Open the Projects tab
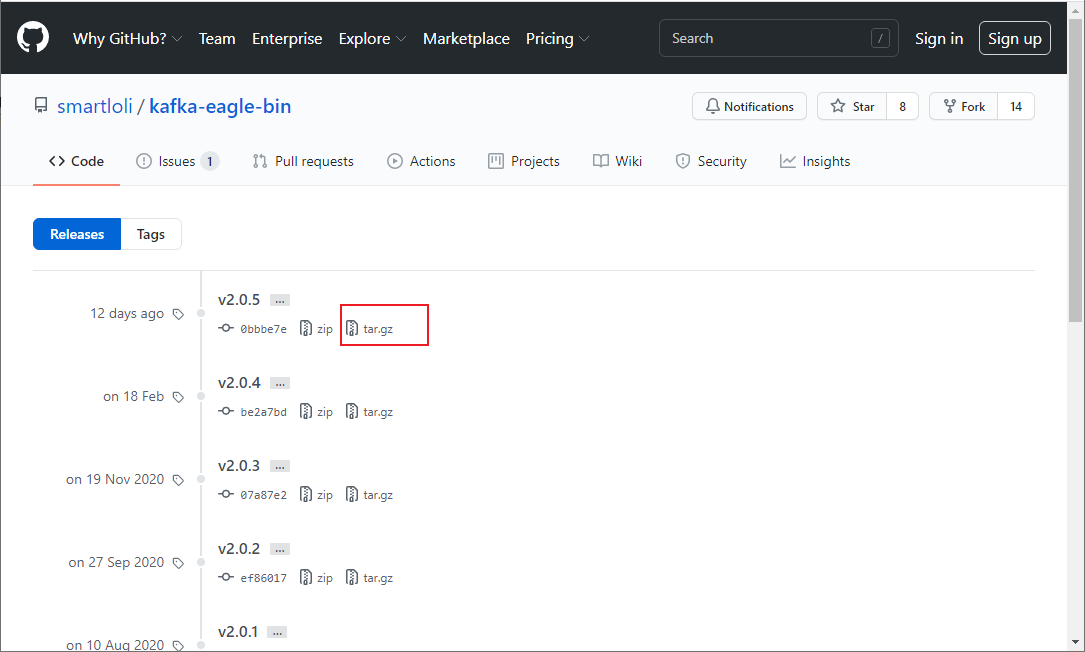Image resolution: width=1085 pixels, height=652 pixels. (524, 161)
